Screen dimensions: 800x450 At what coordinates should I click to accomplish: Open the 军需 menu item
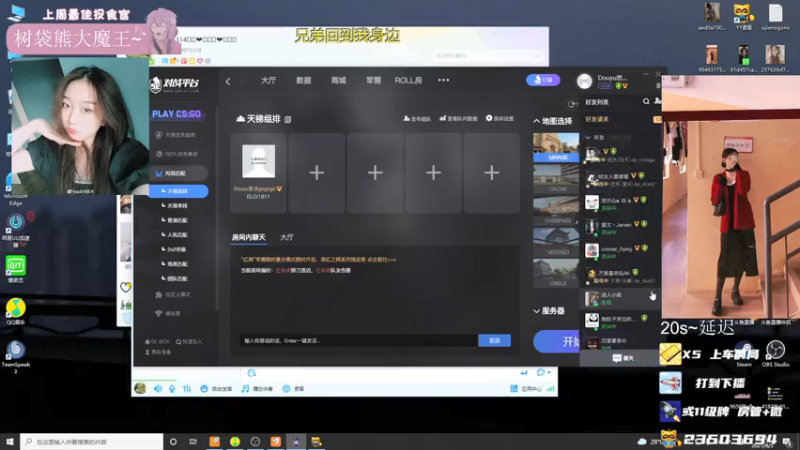coord(373,81)
